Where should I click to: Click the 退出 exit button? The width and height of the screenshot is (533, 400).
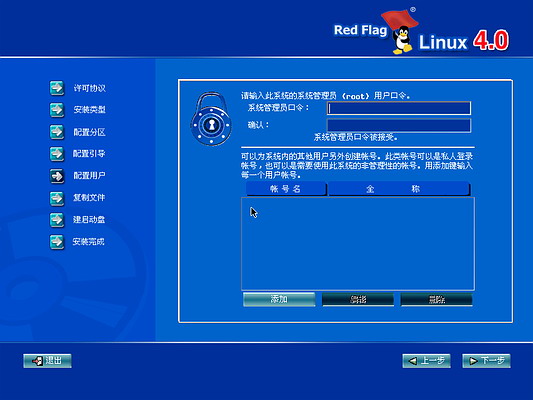coord(47,361)
